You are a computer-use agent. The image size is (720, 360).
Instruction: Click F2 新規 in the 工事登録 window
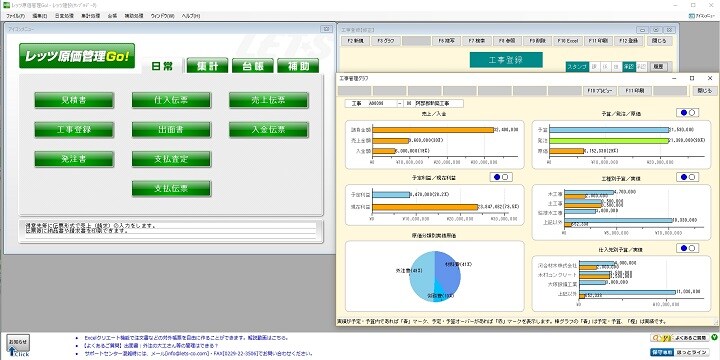click(x=355, y=41)
